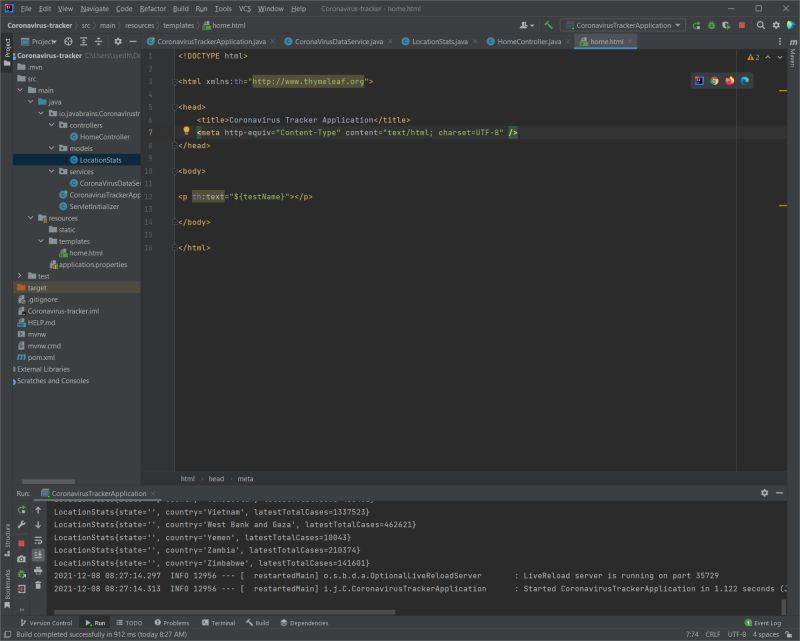The width and height of the screenshot is (800, 641).
Task: Click the Build Project hammer icon
Action: pyautogui.click(x=549, y=25)
